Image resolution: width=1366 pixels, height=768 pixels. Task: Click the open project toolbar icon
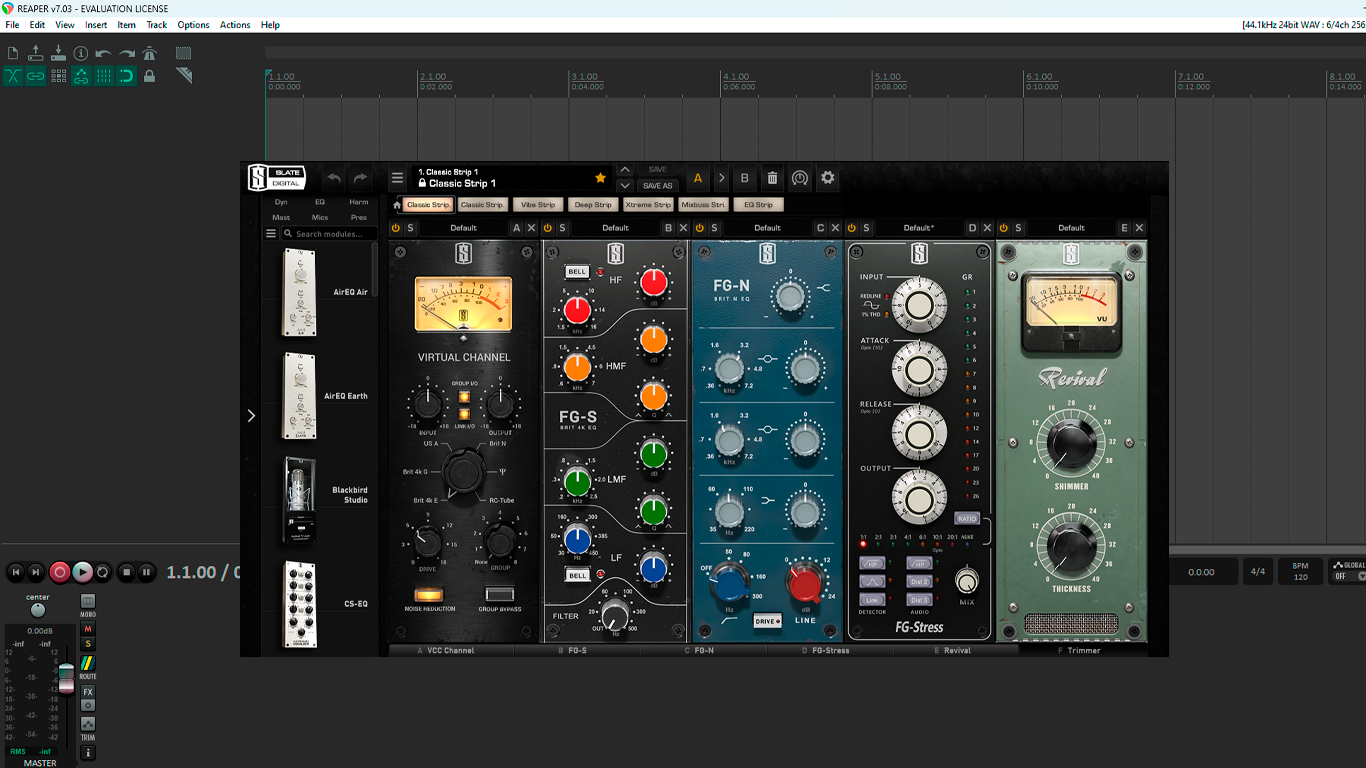click(x=36, y=53)
